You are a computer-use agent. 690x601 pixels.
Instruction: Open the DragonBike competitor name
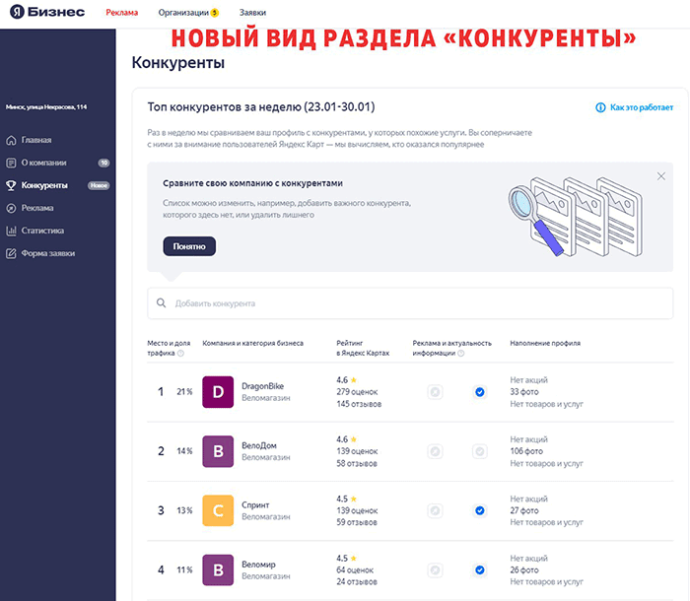[x=263, y=386]
